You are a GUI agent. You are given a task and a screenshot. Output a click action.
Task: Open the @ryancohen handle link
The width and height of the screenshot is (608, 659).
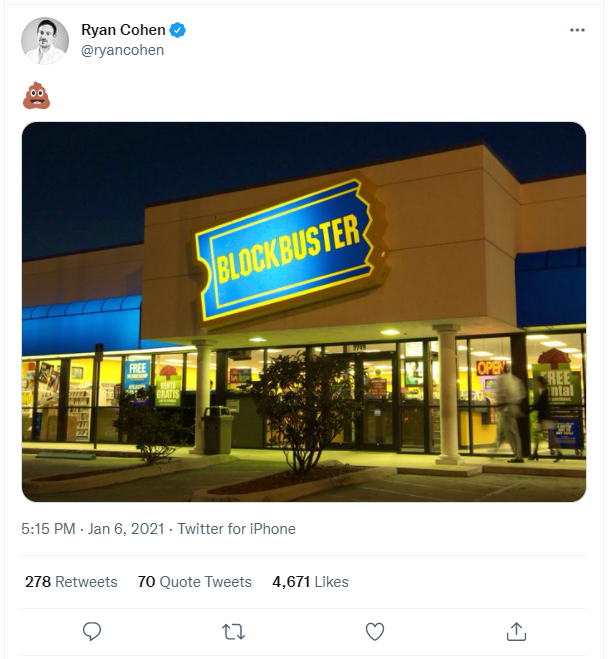point(123,50)
